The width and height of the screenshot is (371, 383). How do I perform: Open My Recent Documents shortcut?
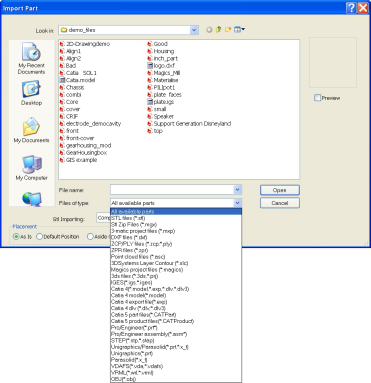[x=31, y=58]
